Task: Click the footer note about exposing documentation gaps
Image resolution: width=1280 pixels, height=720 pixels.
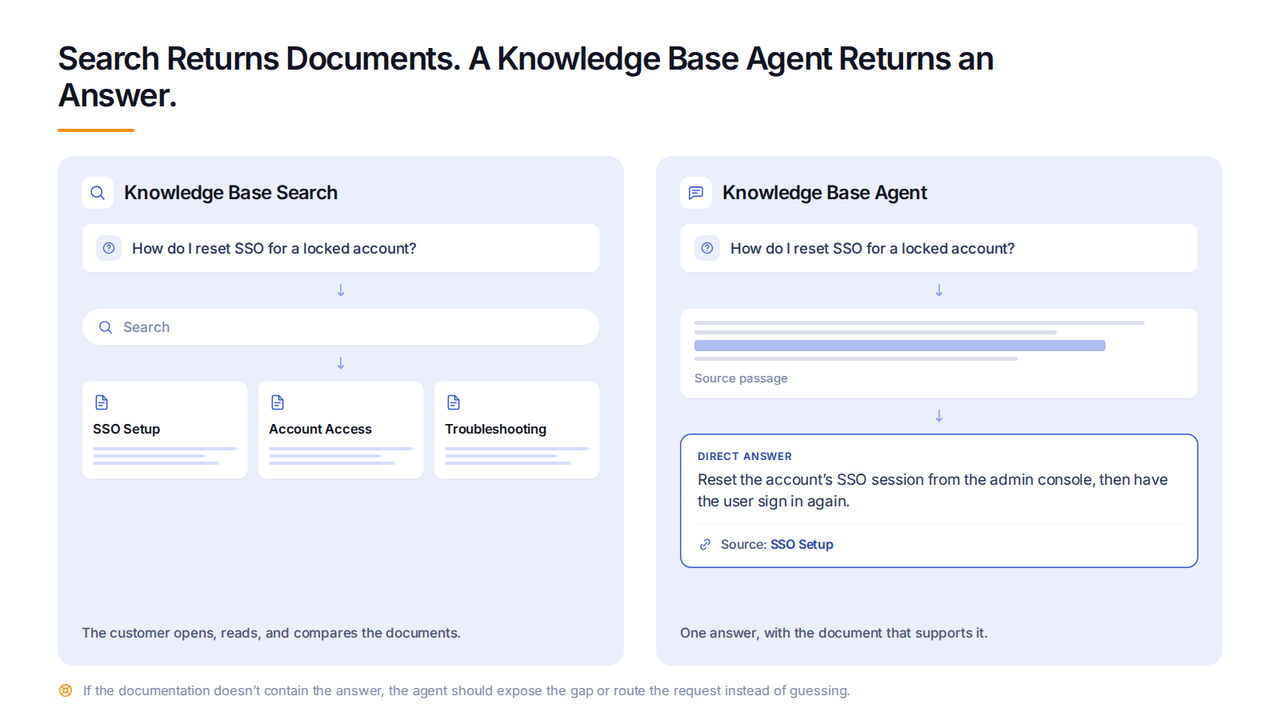Action: pyautogui.click(x=466, y=690)
